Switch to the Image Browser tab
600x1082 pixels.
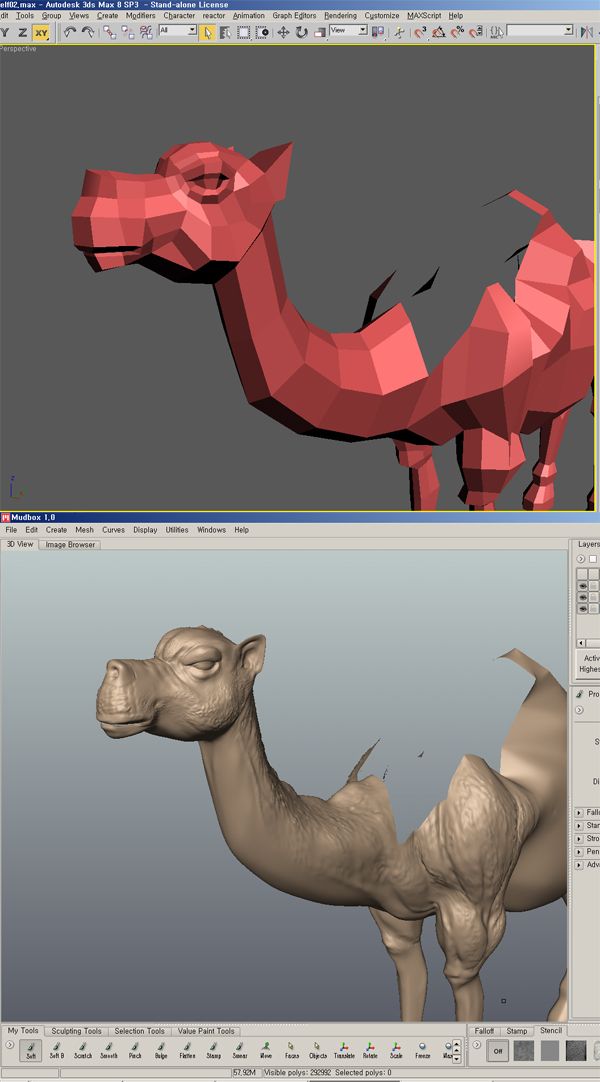click(70, 544)
